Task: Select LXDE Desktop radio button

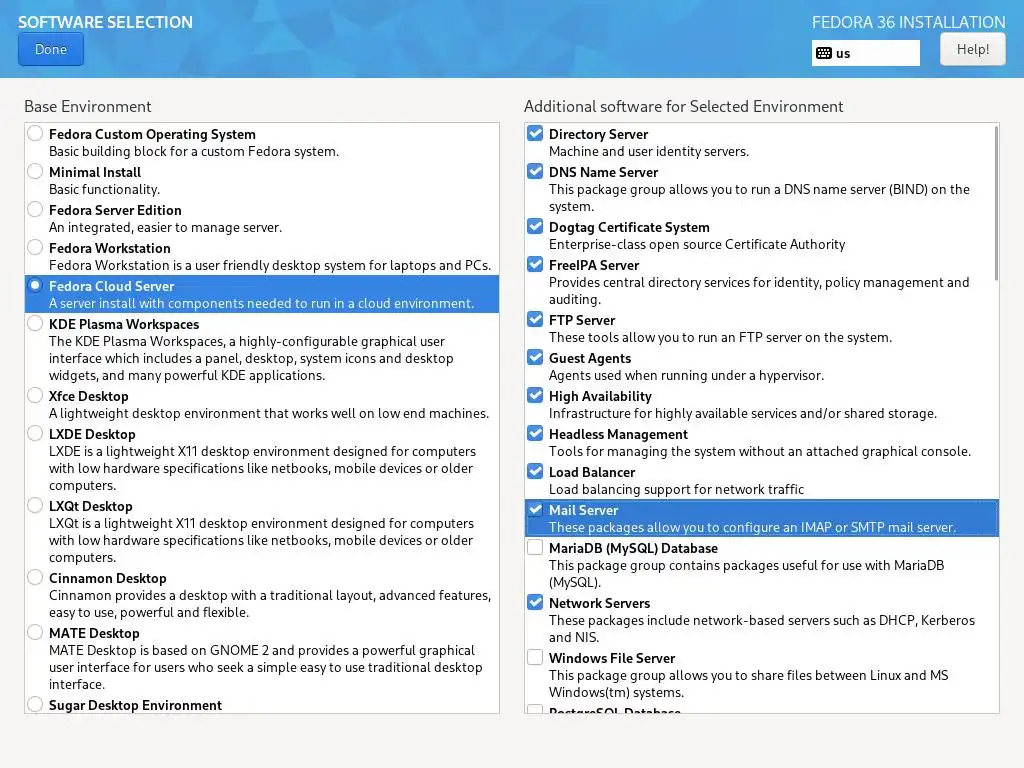Action: (x=35, y=433)
